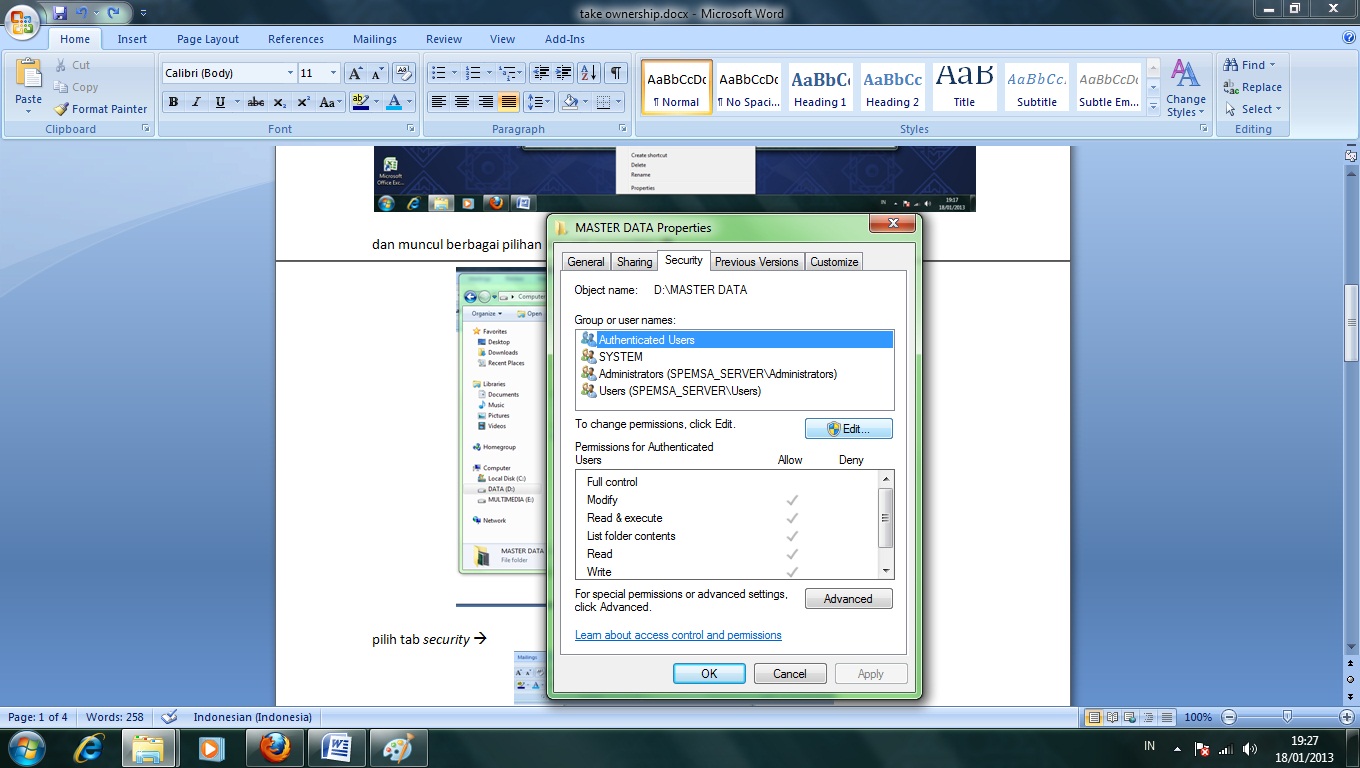Apply font color swatch
This screenshot has height=768, width=1360.
click(x=394, y=102)
